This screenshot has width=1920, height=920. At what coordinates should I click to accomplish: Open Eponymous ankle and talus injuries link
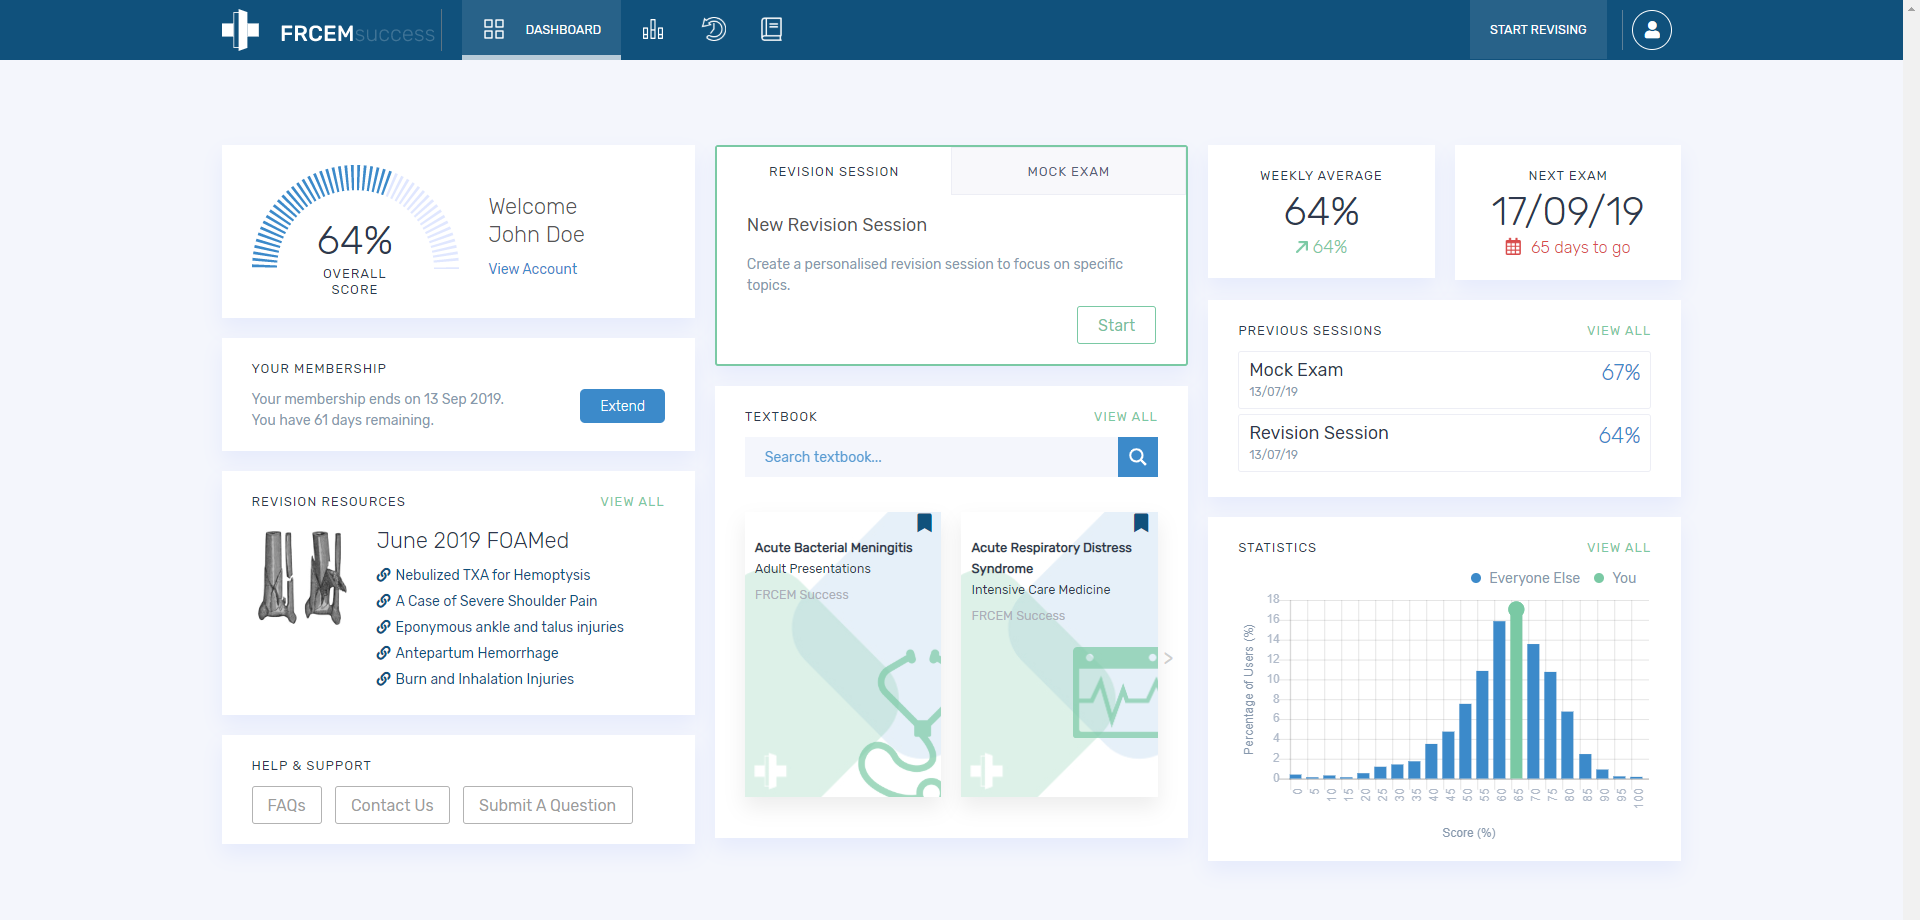tap(509, 627)
